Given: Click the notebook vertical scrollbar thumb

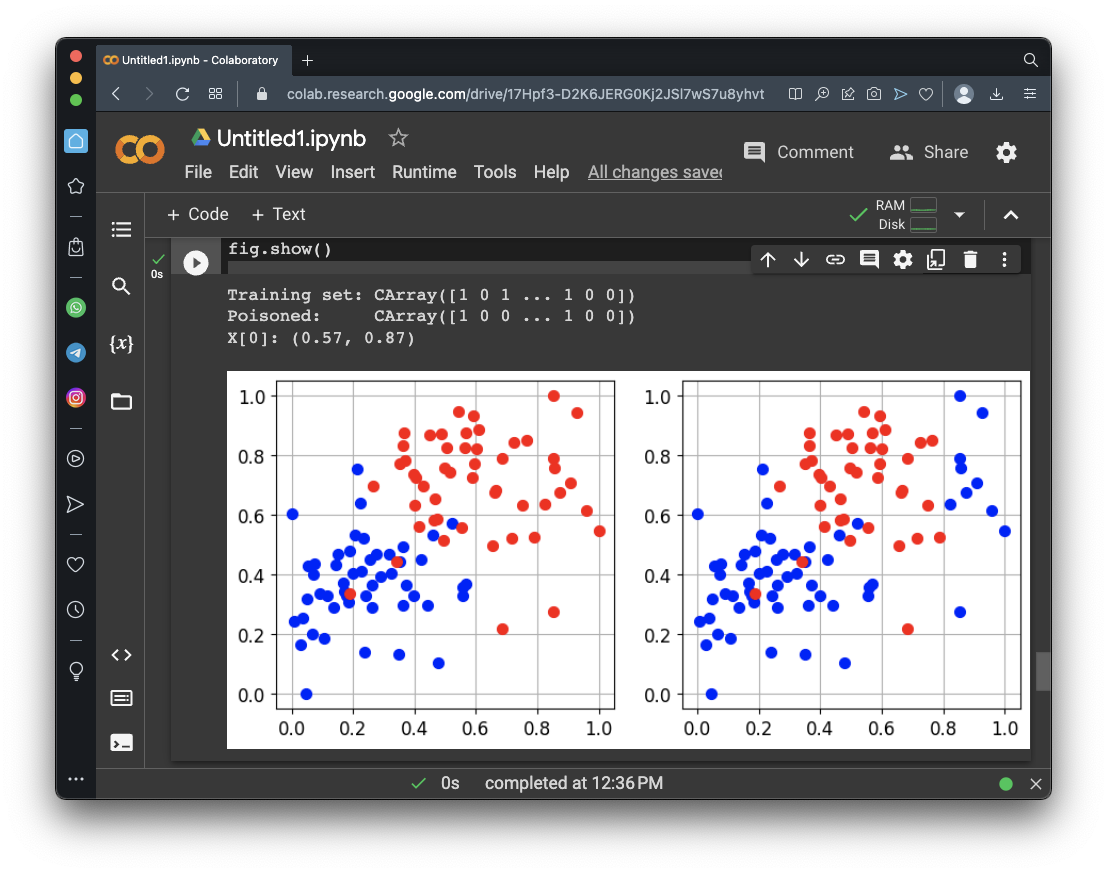Looking at the screenshot, I should (1042, 671).
